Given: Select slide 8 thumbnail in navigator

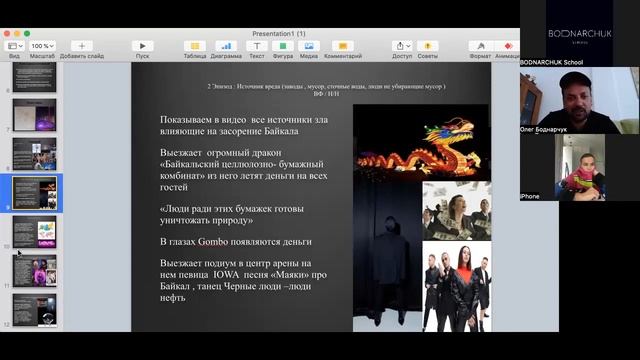Looking at the screenshot, I should pyautogui.click(x=34, y=153).
